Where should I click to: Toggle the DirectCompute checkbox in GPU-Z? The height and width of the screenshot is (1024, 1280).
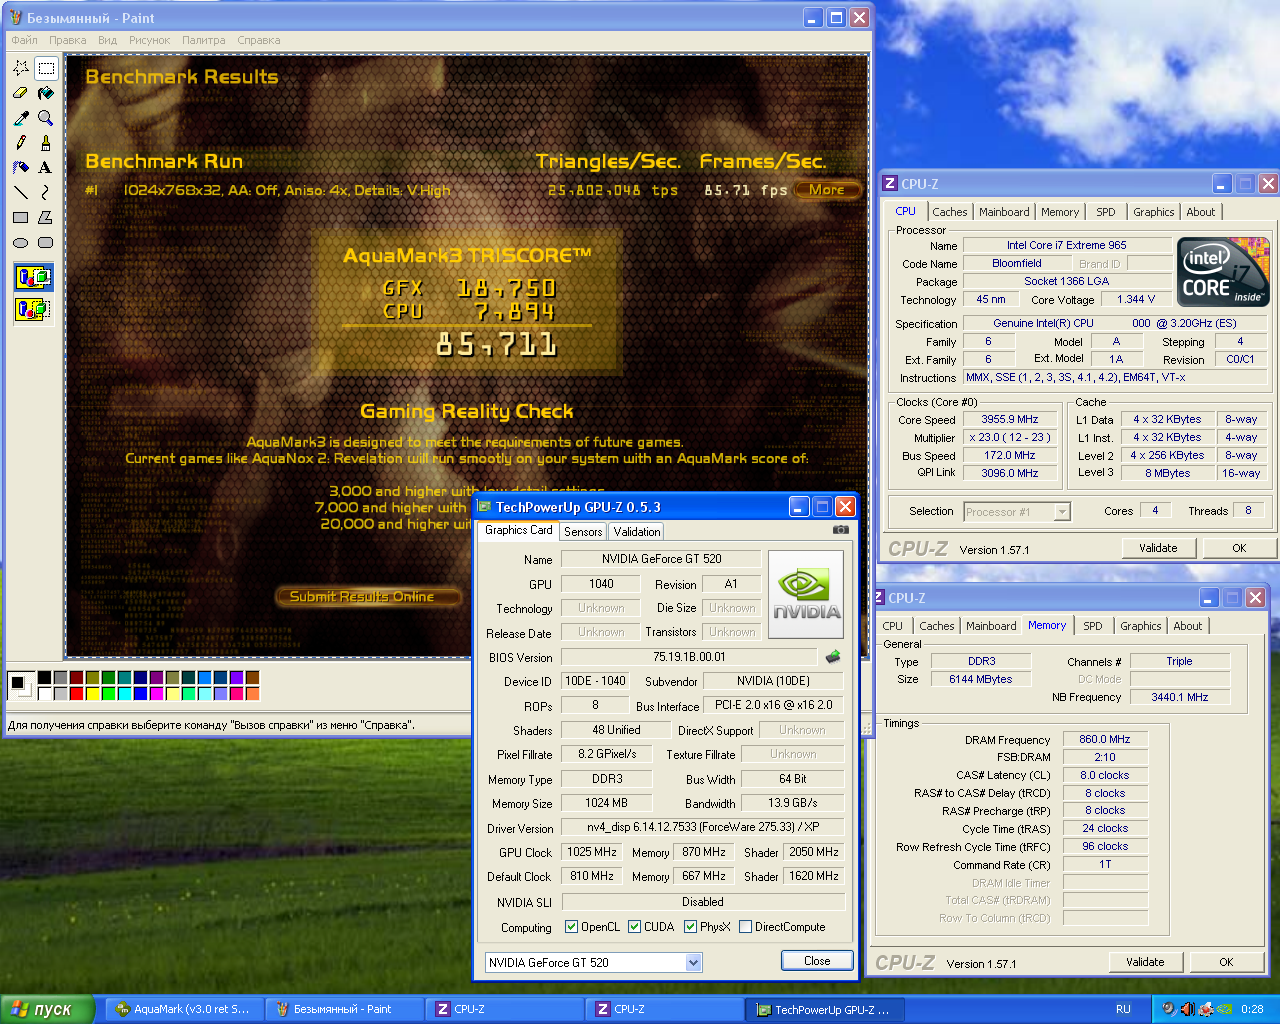[x=745, y=927]
